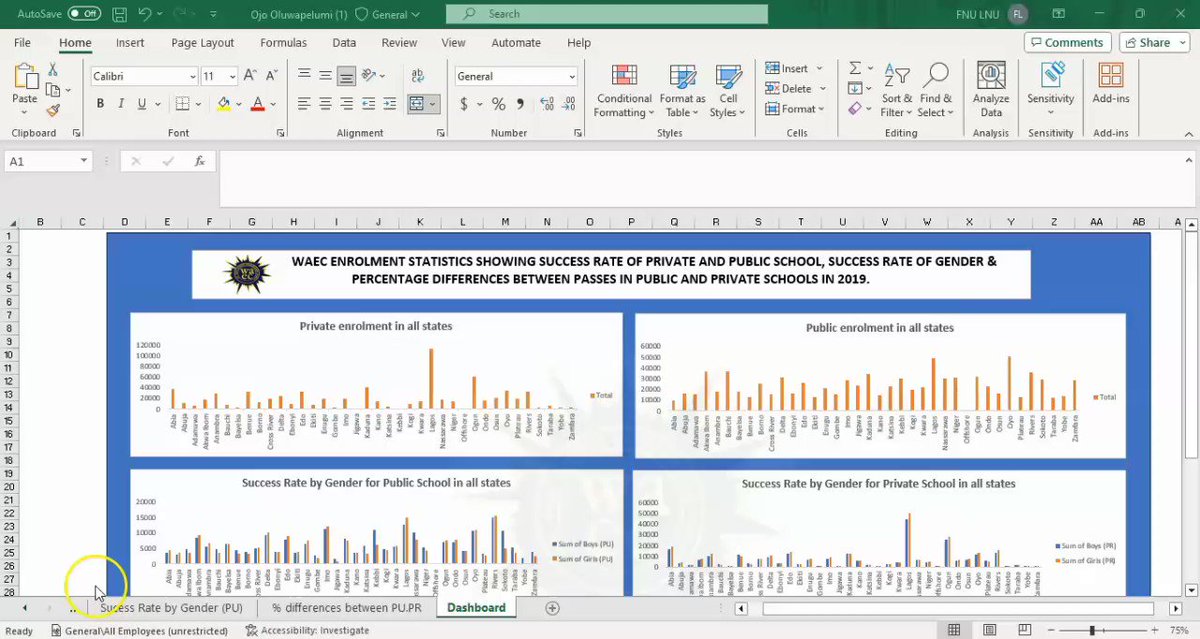Apply Underline formatting

(142, 104)
